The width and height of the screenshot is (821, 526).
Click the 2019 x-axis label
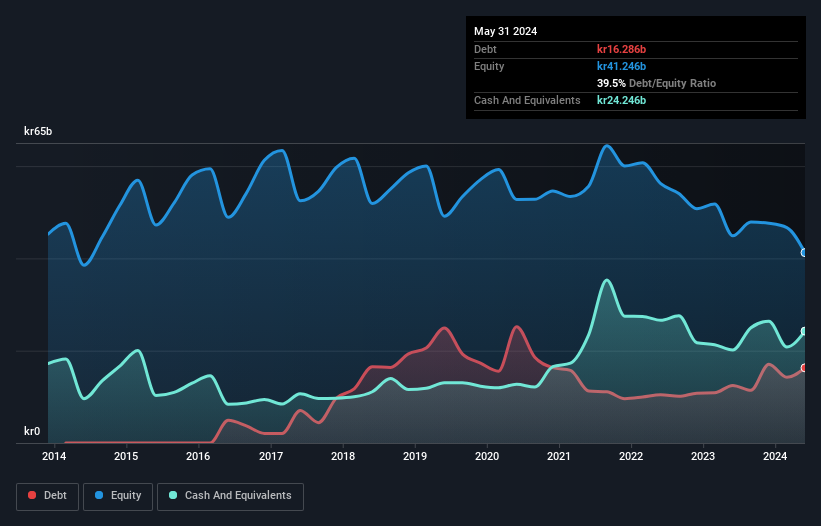(415, 456)
